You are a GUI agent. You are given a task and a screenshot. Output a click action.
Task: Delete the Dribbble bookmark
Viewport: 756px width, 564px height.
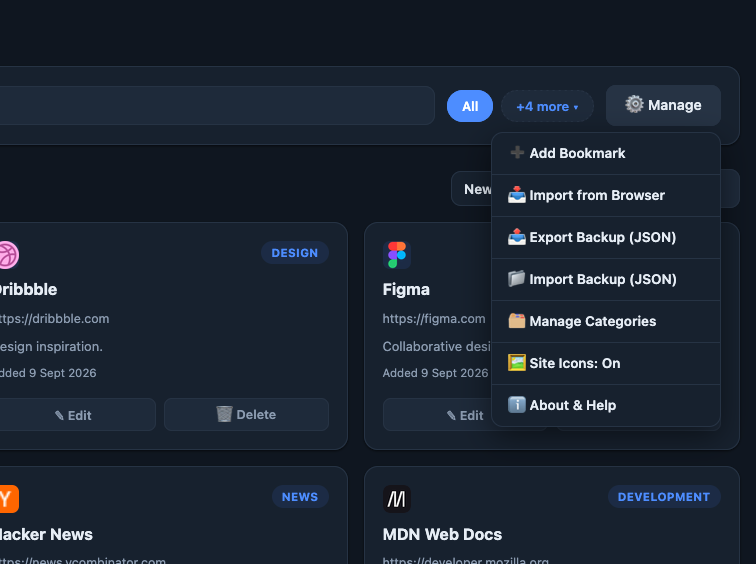[246, 415]
